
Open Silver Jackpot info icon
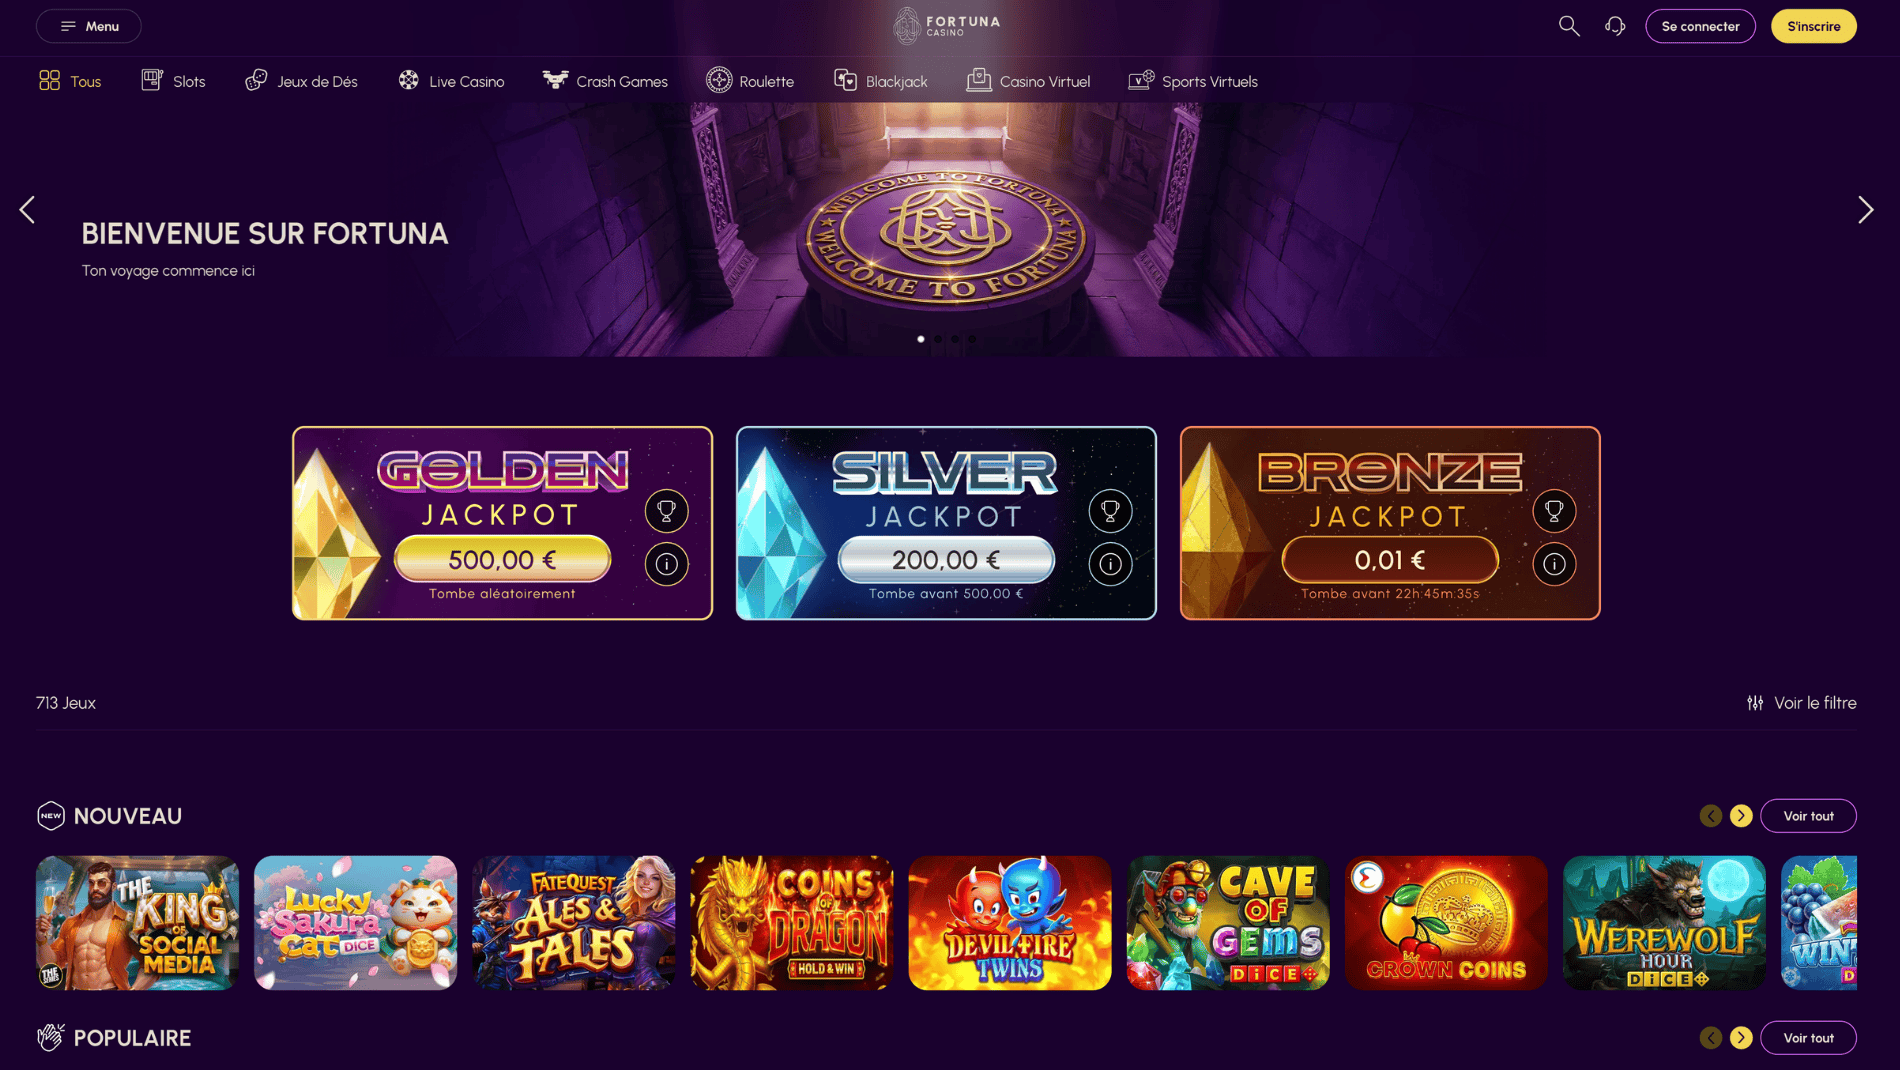(1110, 564)
